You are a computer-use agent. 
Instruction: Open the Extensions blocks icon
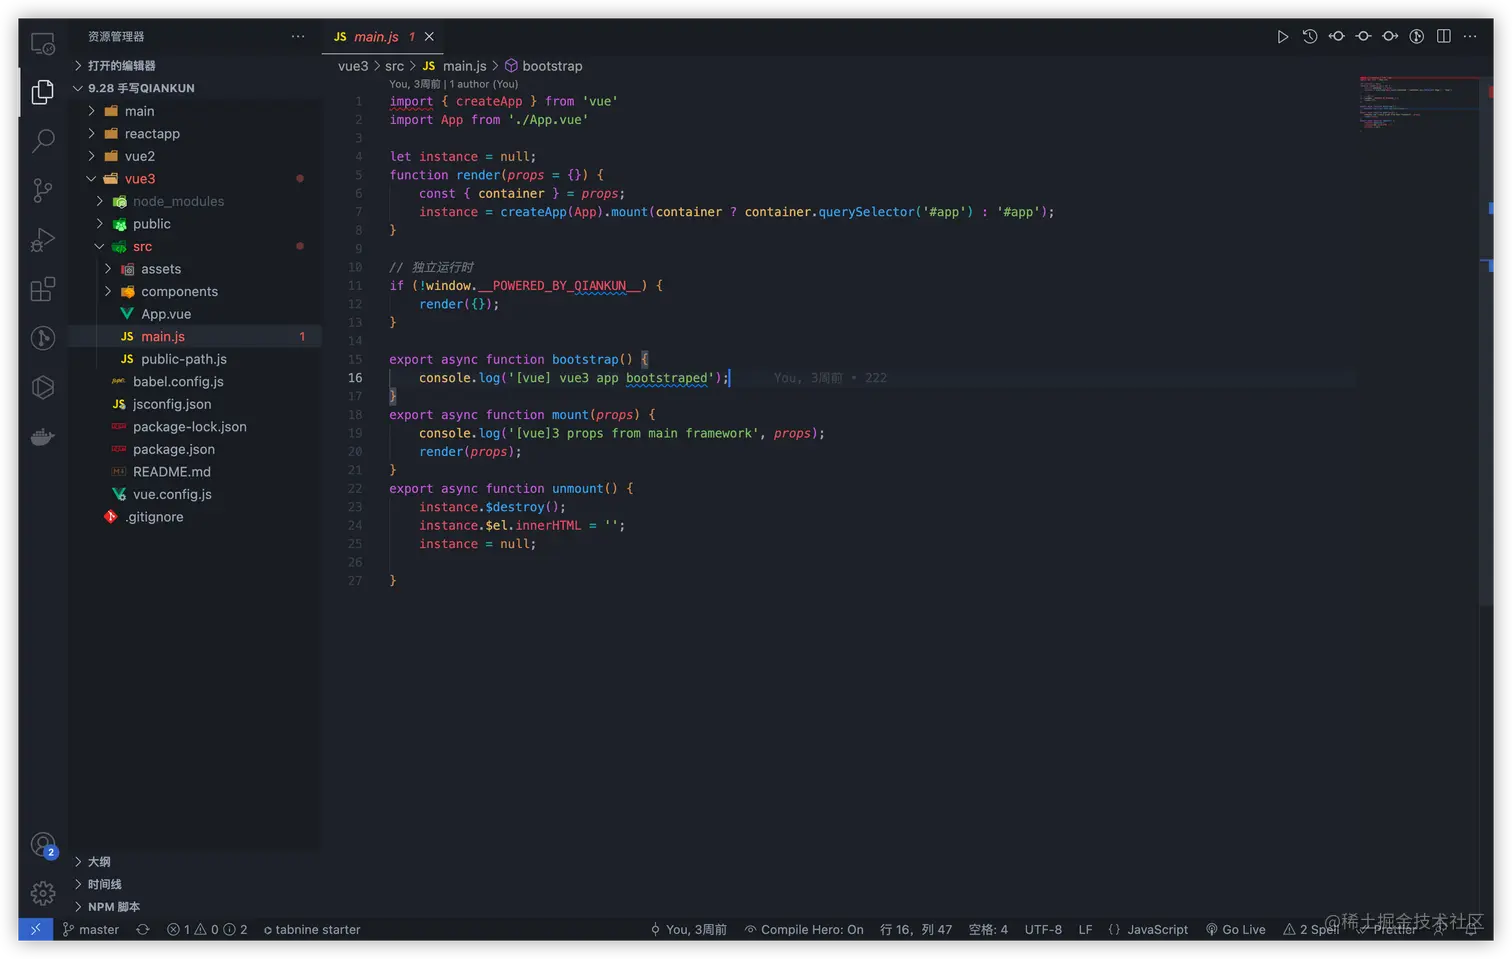point(43,289)
